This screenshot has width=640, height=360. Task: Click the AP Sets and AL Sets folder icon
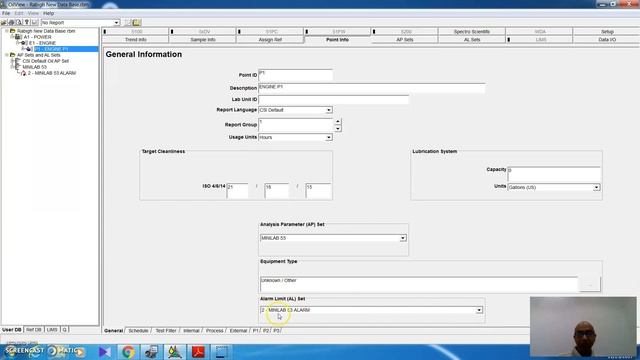click(x=12, y=55)
